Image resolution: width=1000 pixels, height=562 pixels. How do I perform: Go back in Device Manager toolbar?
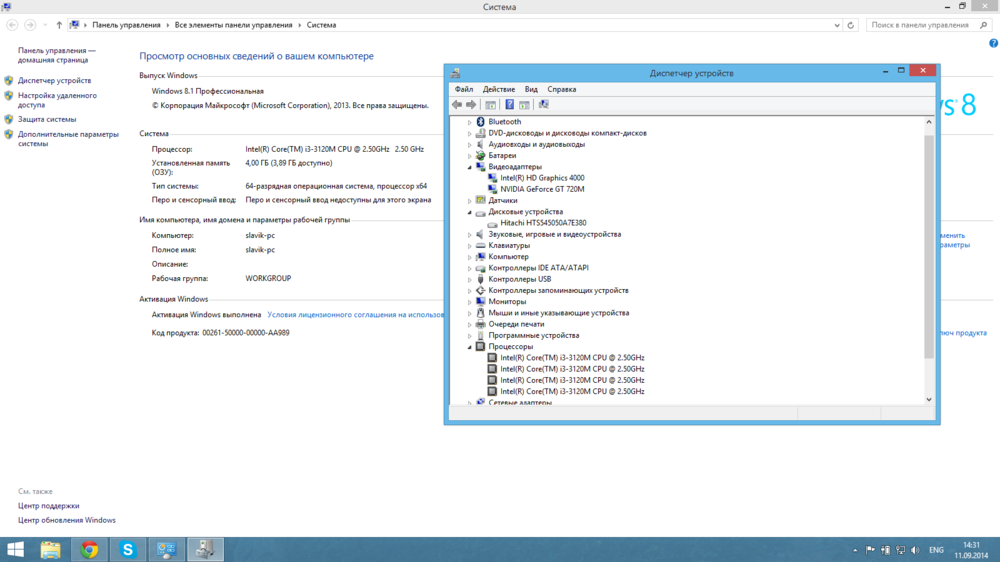pos(457,105)
